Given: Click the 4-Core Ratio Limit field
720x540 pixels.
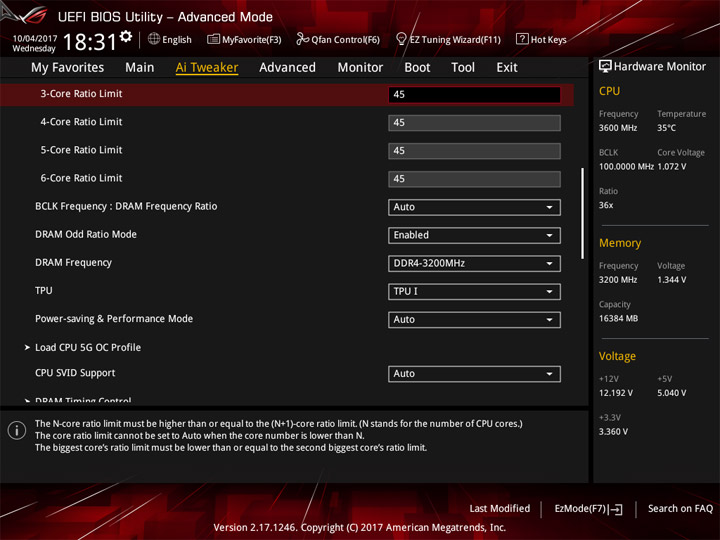Looking at the screenshot, I should (474, 123).
